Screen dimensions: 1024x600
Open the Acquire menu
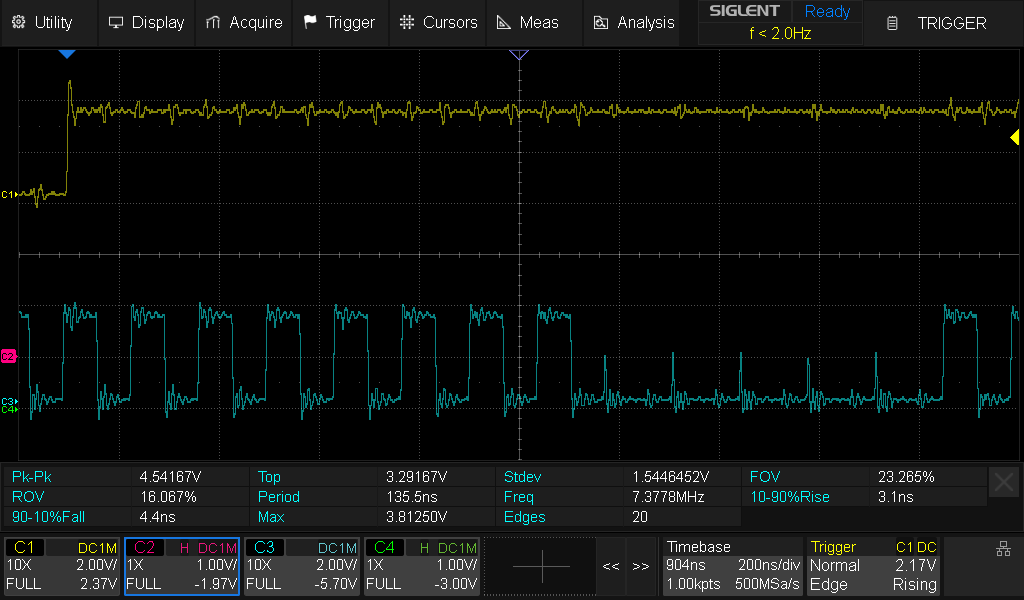244,22
